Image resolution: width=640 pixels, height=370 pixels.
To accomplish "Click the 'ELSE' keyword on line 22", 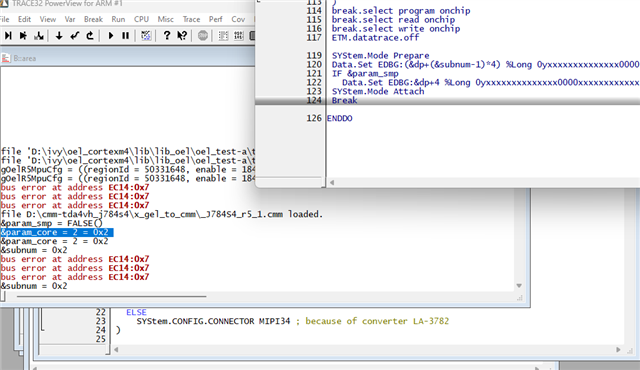I will coord(136,312).
